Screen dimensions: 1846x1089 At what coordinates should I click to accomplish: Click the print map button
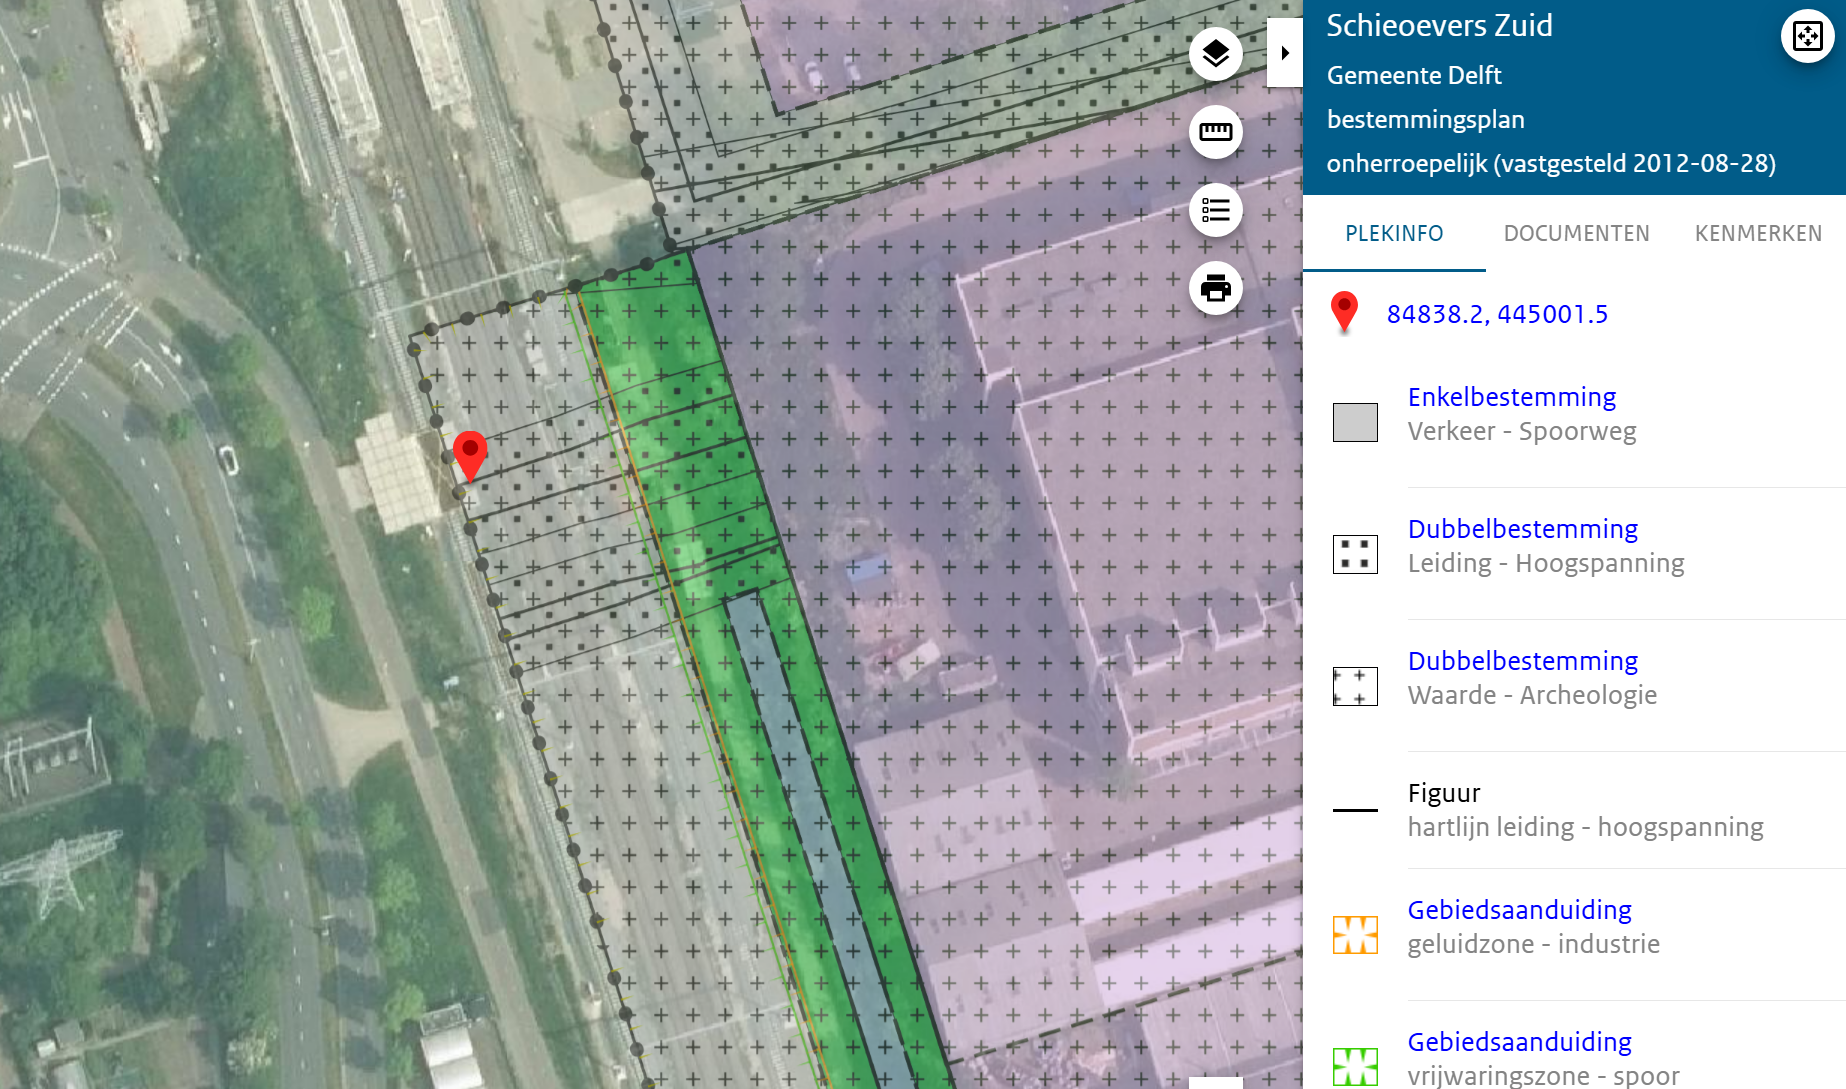coord(1215,288)
